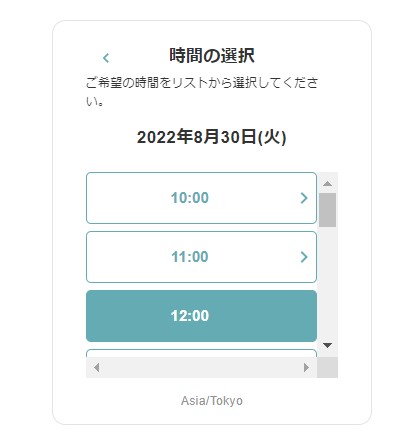Click the vertical scrollbar track below the thumb
Screen dimensions: 418x435
pos(327,283)
